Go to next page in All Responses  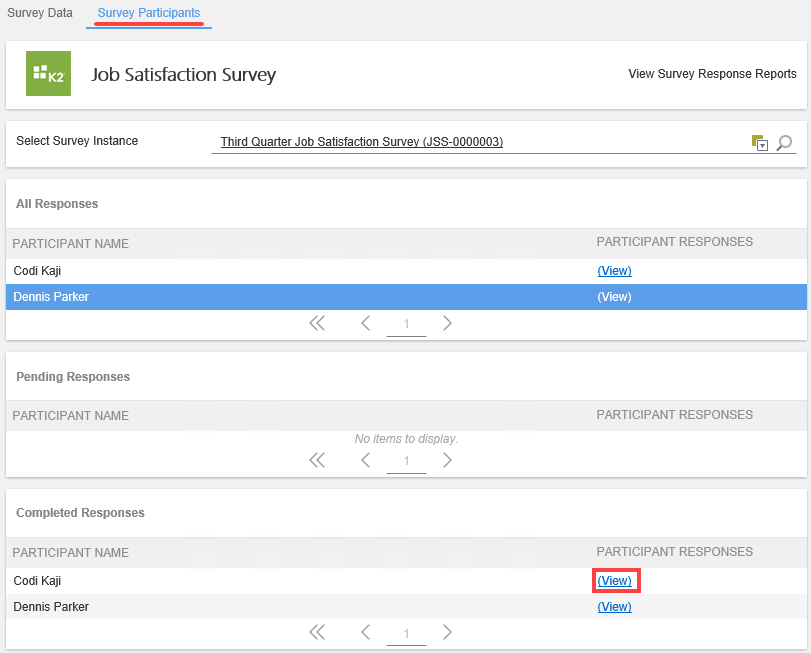tap(447, 323)
